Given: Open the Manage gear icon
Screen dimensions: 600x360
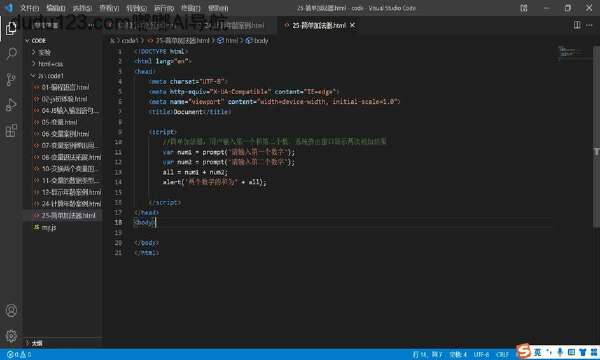Looking at the screenshot, I should click(x=11, y=336).
